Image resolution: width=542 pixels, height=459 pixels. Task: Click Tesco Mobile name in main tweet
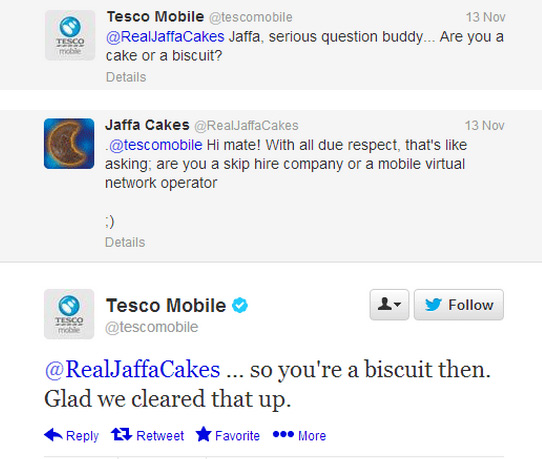[166, 305]
